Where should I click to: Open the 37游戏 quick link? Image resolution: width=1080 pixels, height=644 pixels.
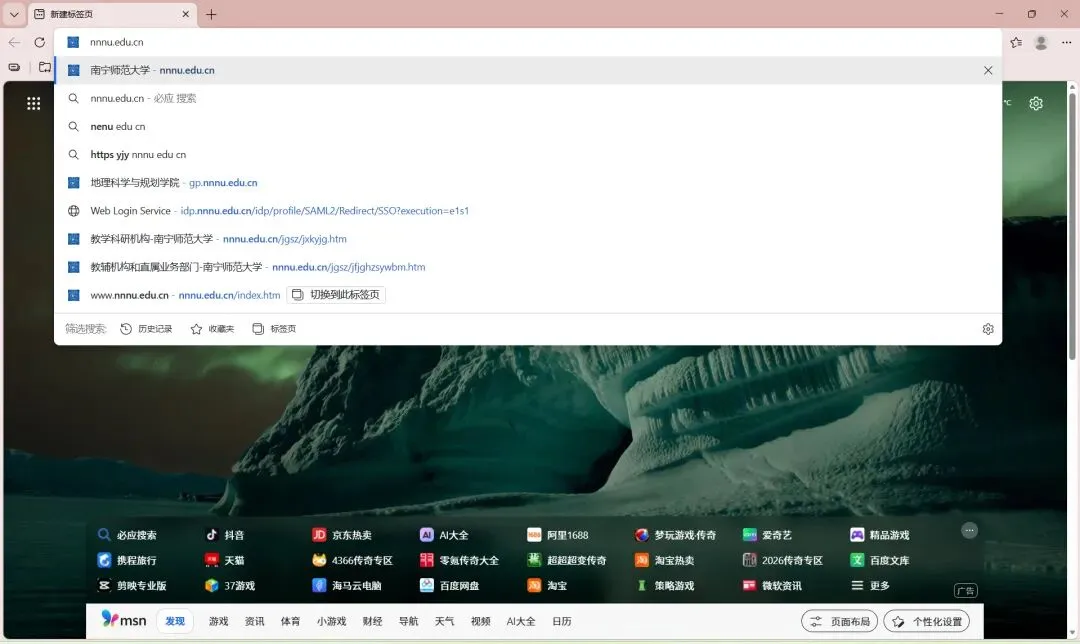229,586
